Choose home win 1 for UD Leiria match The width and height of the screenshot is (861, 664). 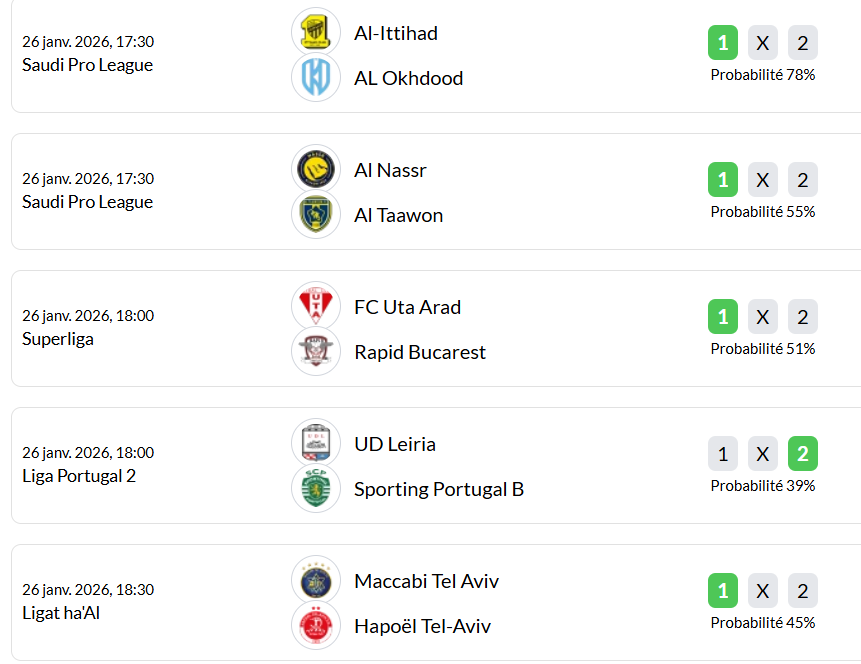click(x=723, y=454)
